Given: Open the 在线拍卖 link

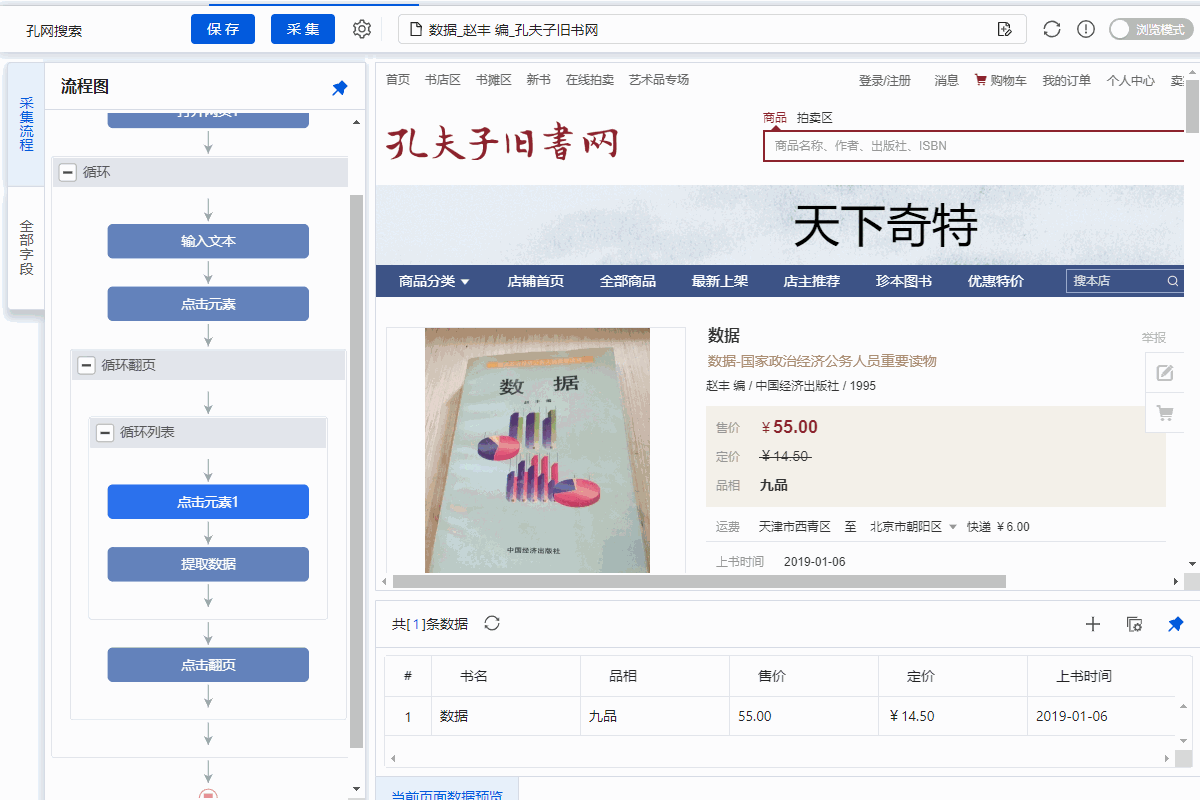Looking at the screenshot, I should pos(590,80).
